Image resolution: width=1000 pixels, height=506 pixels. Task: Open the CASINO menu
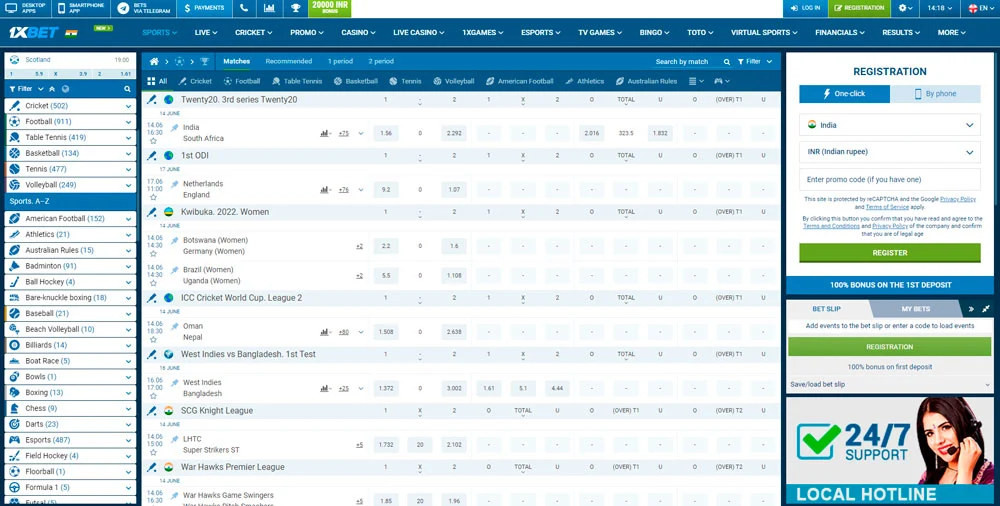pyautogui.click(x=358, y=33)
